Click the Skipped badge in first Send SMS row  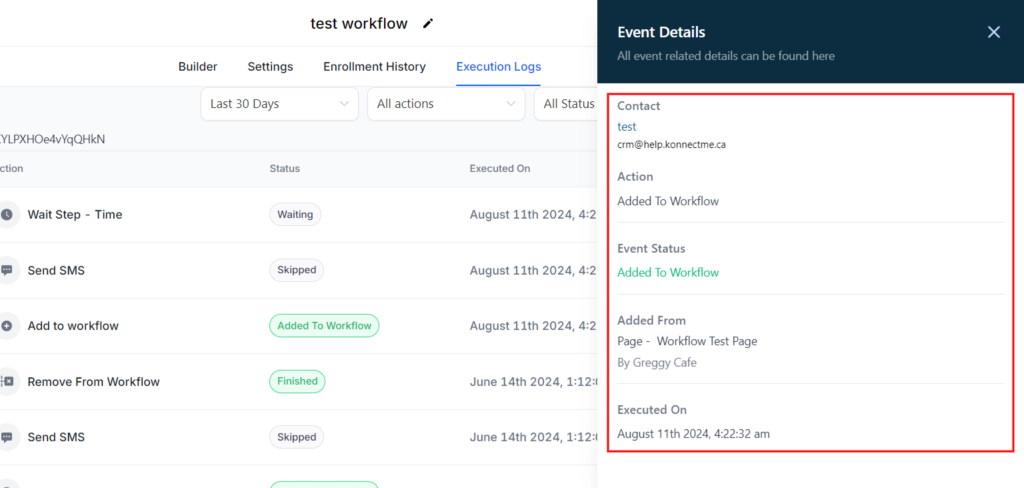(296, 270)
